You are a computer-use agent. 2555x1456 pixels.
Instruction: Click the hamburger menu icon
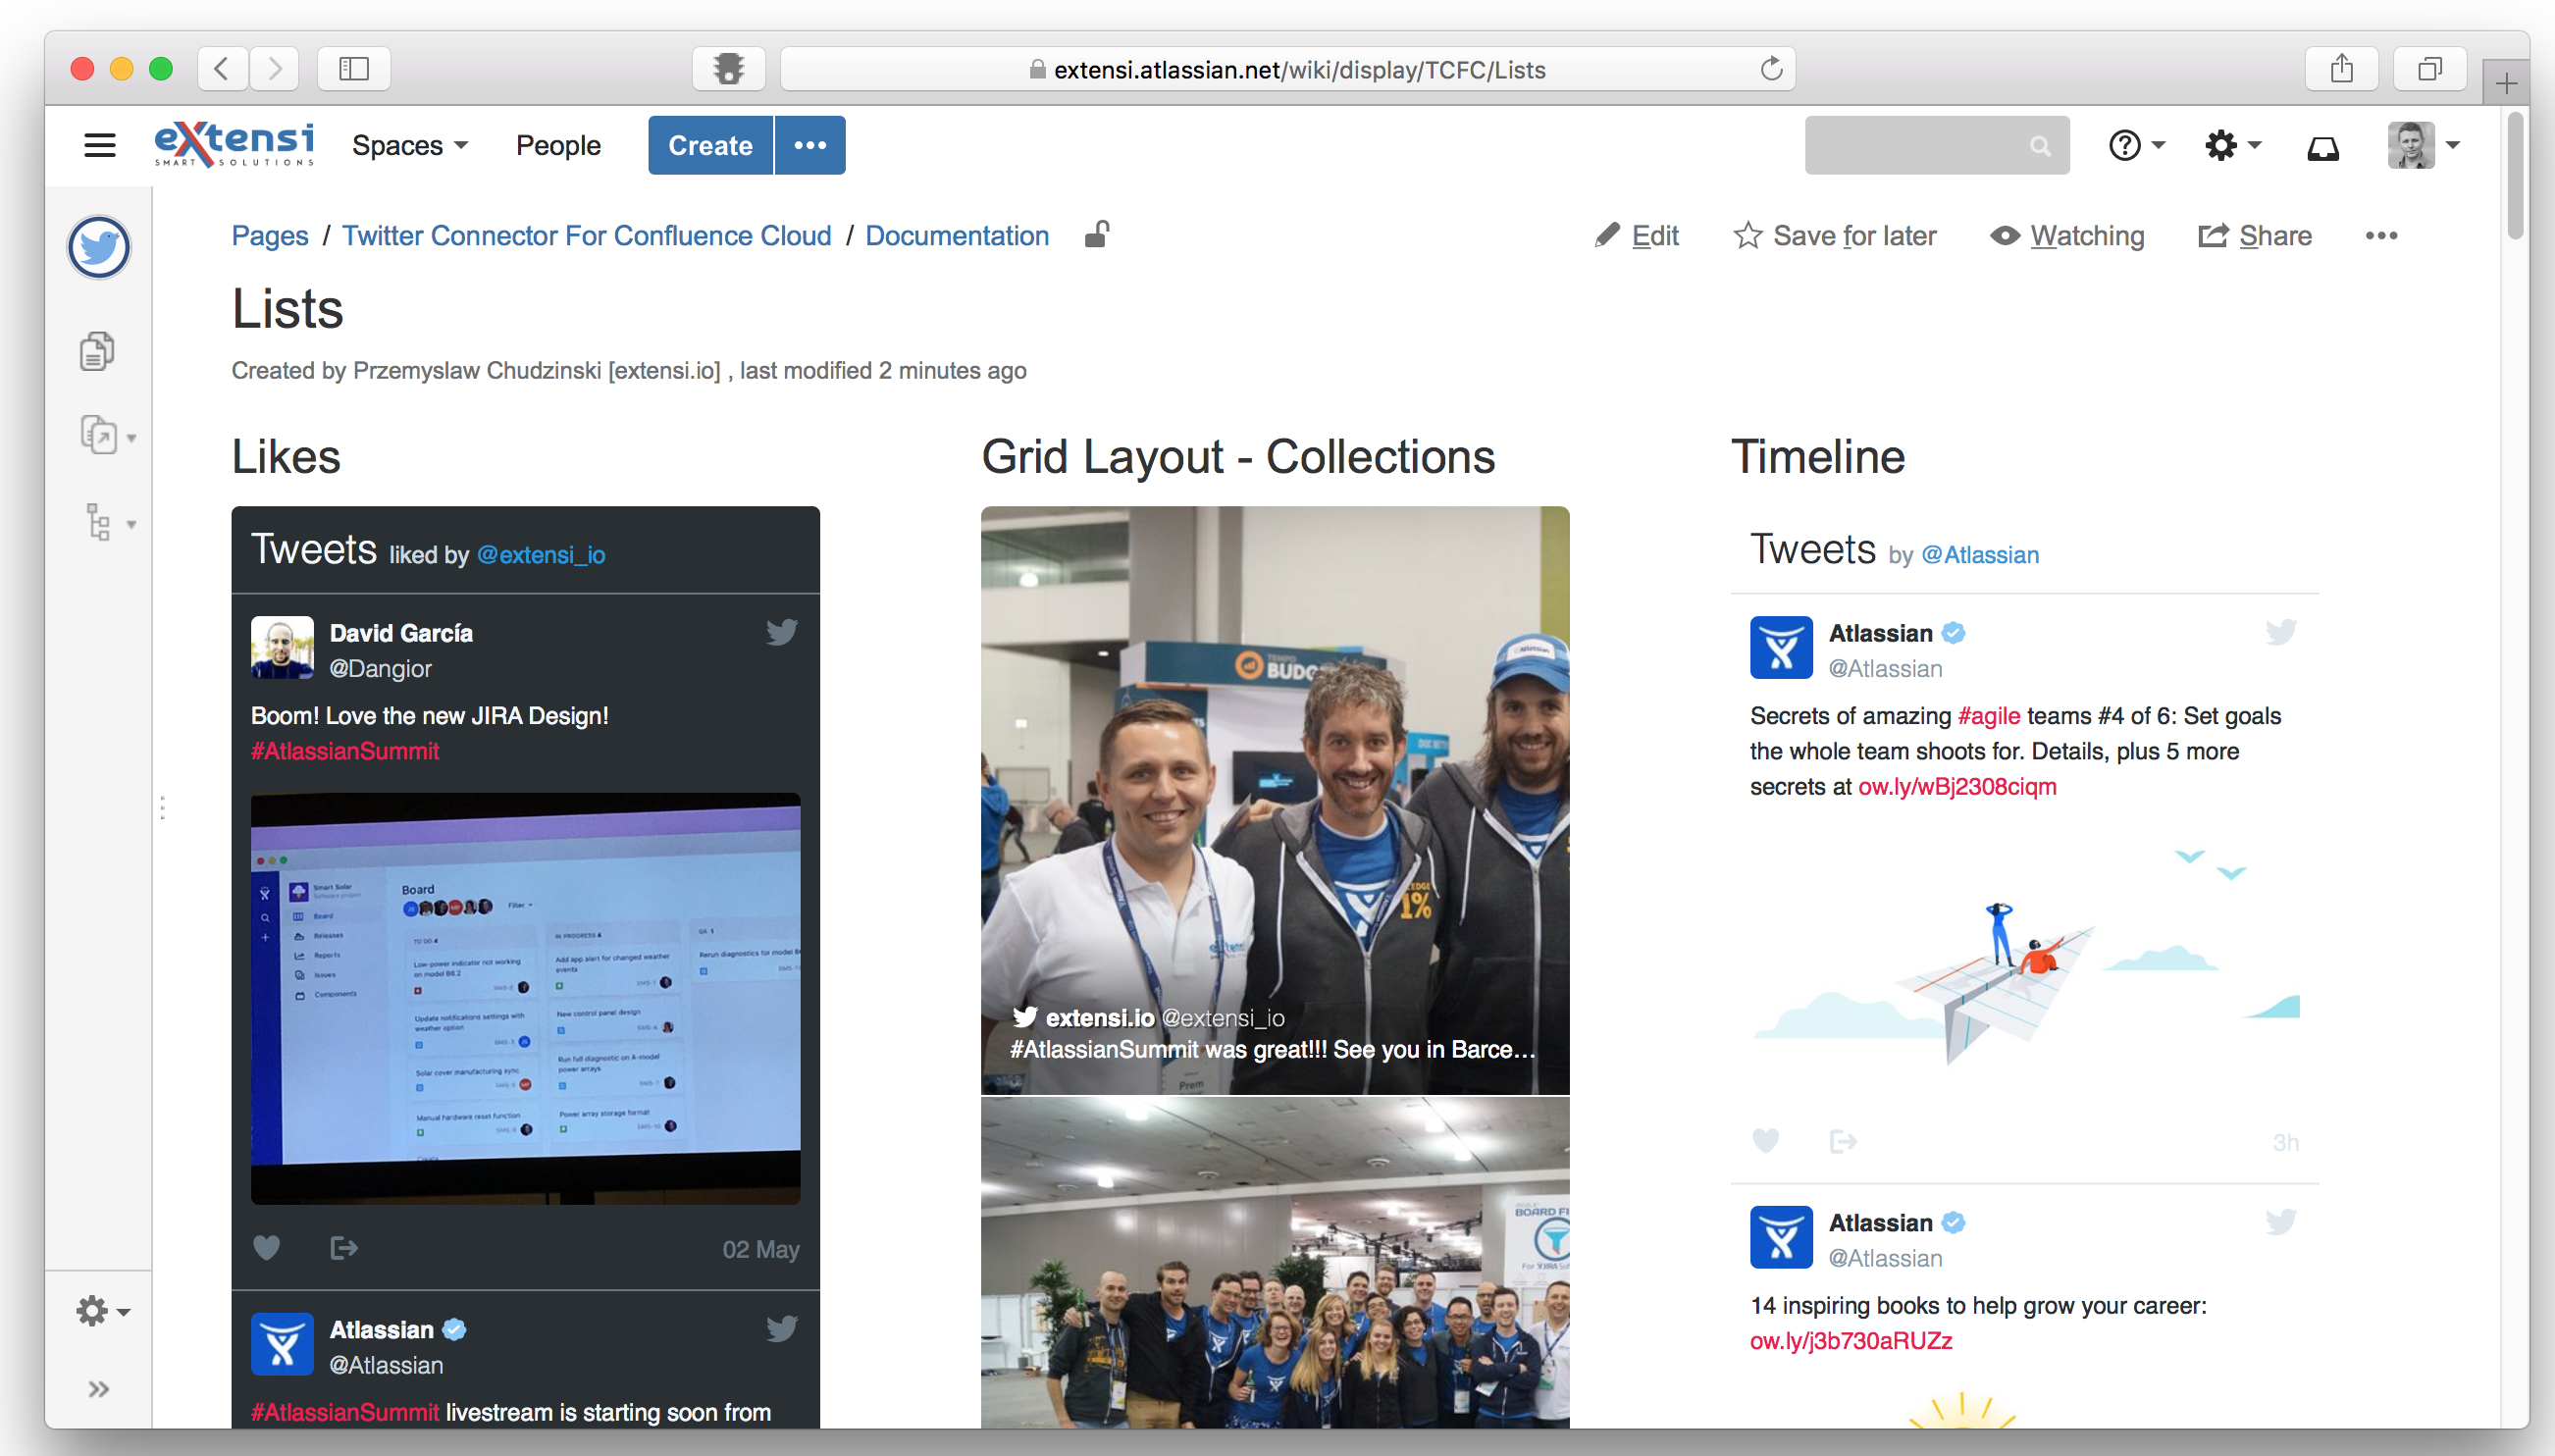(x=99, y=146)
